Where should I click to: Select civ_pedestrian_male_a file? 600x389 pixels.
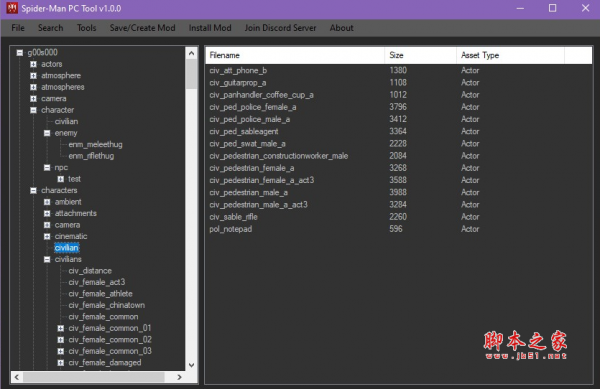coord(398,192)
